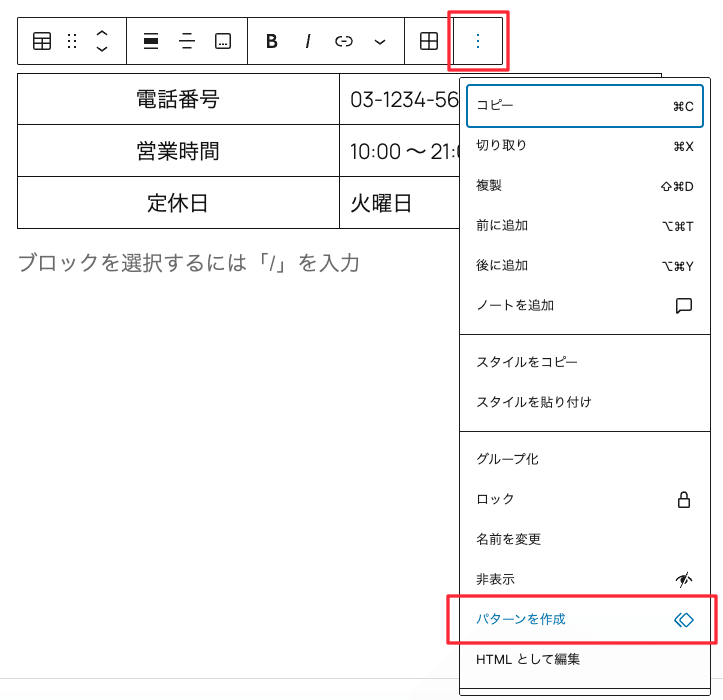Image resolution: width=723 pixels, height=700 pixels.
Task: Select コピー in the options menu
Action: click(x=585, y=106)
